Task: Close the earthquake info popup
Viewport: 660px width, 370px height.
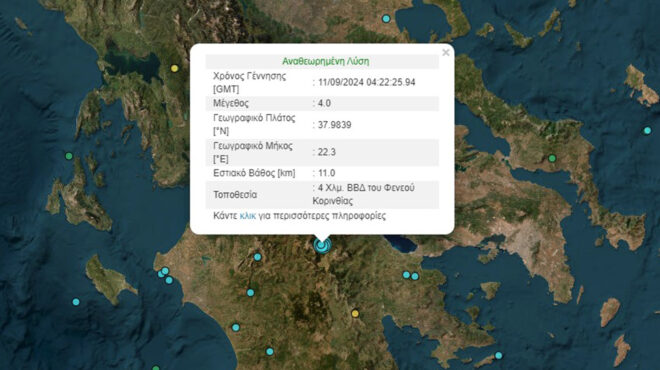Action: (x=446, y=53)
